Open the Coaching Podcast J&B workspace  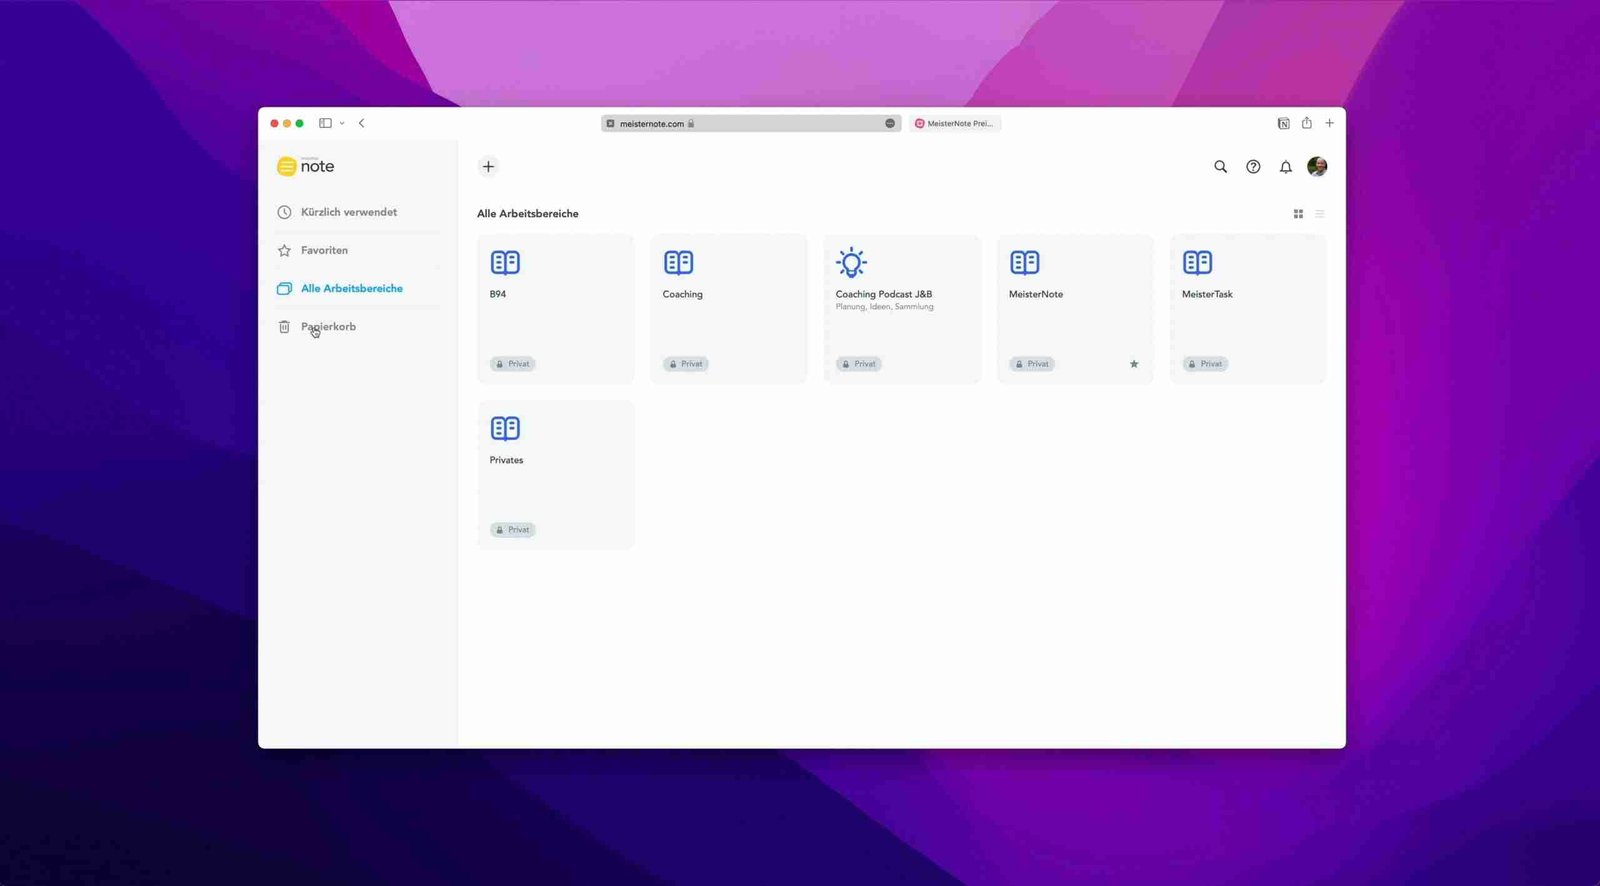coord(901,309)
